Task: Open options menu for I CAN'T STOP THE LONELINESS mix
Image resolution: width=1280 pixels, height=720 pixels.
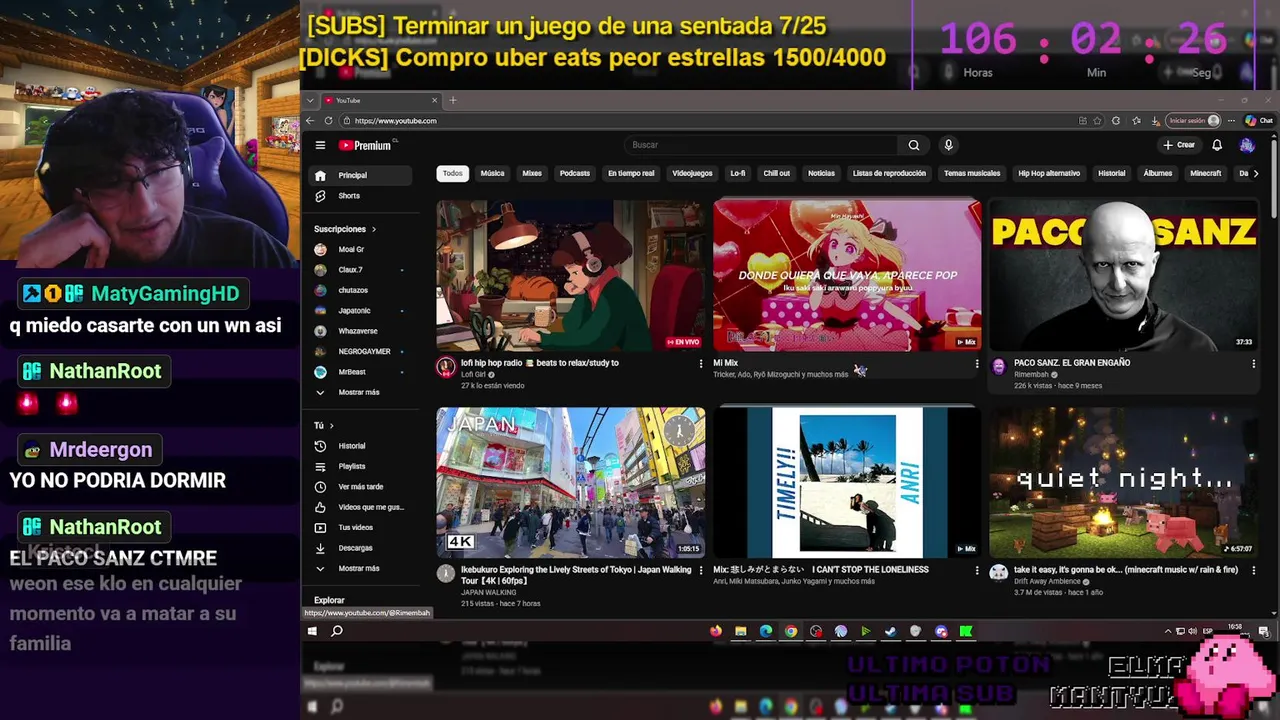Action: [977, 570]
